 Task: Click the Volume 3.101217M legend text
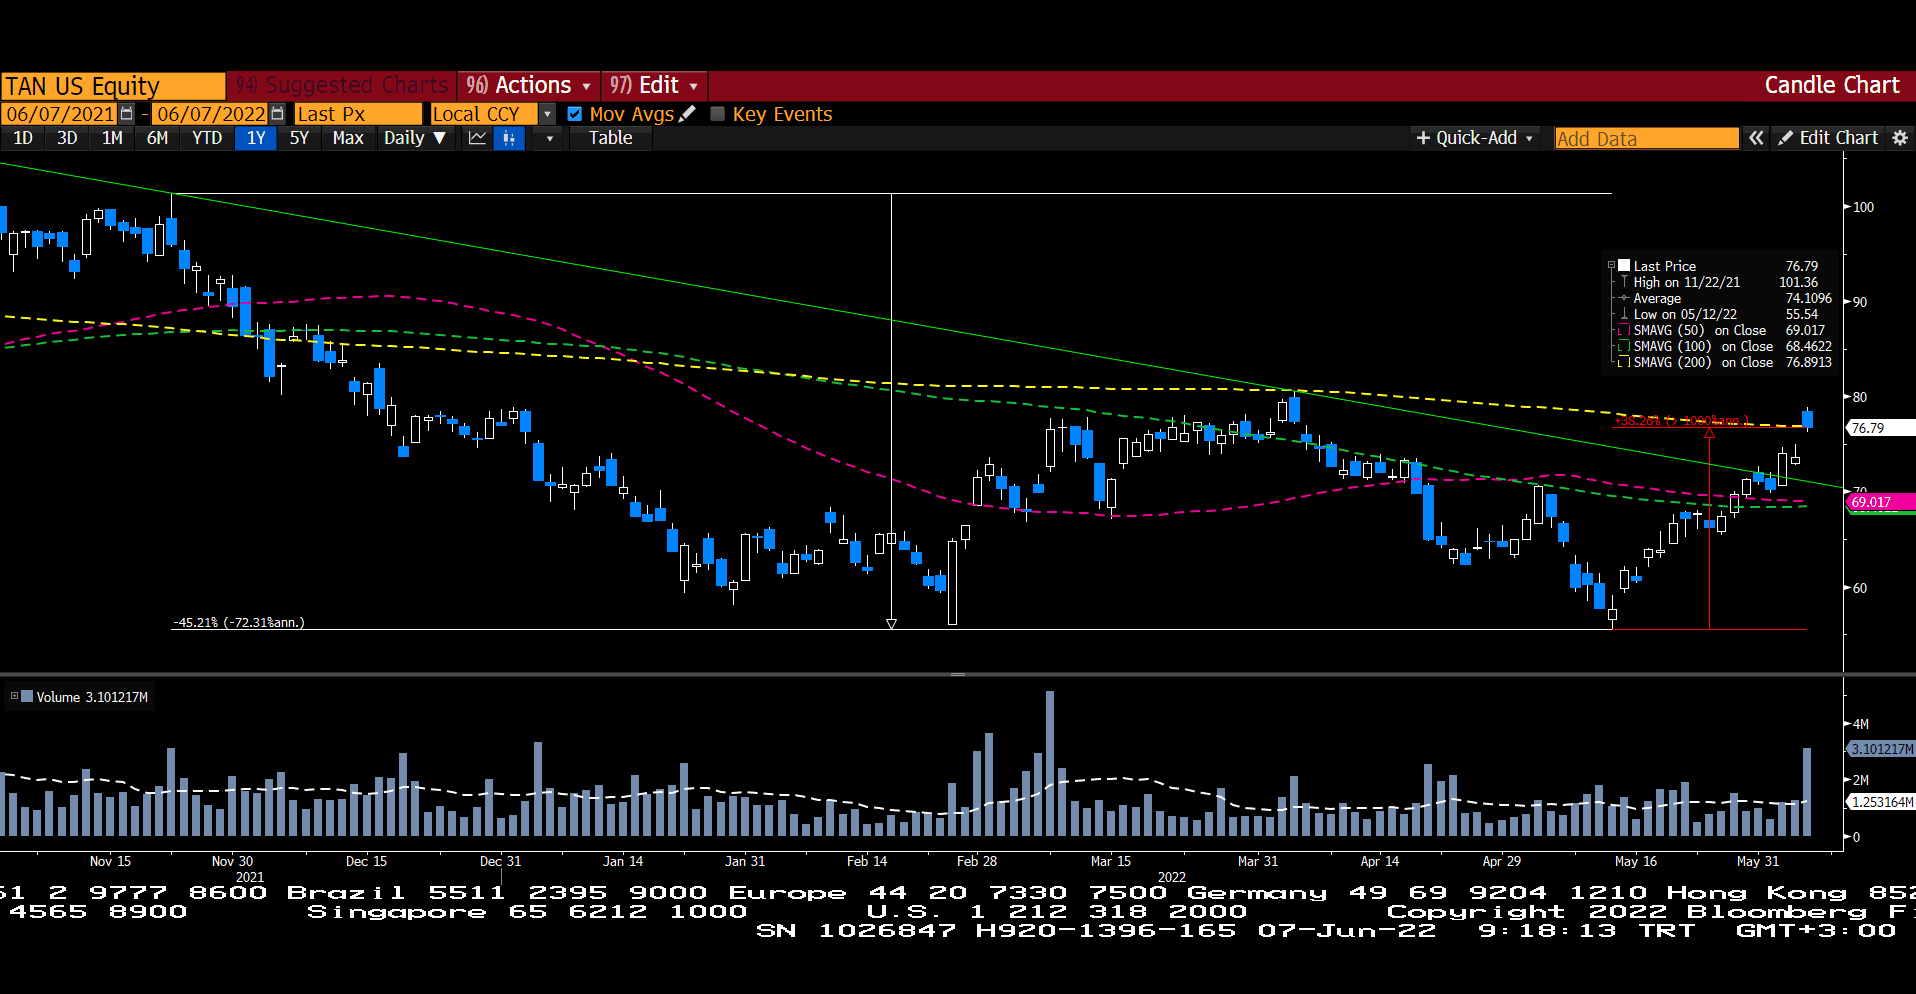pyautogui.click(x=92, y=697)
